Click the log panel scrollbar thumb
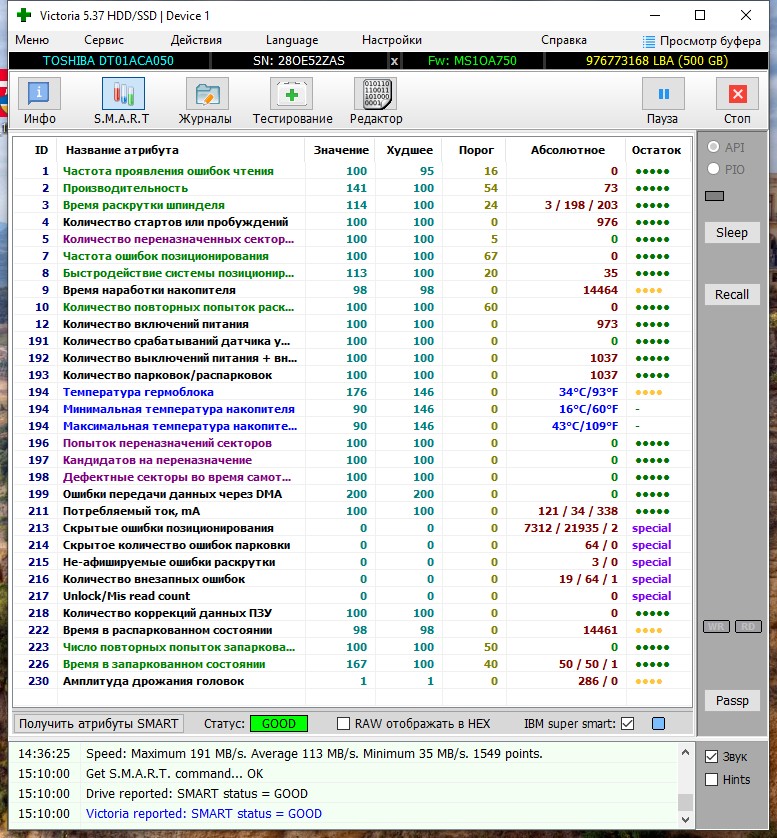777x838 pixels. [x=685, y=802]
